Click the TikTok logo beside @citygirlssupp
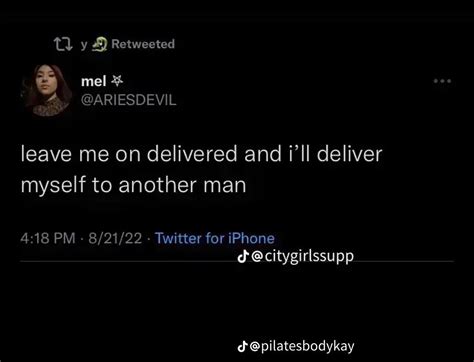 (x=243, y=256)
